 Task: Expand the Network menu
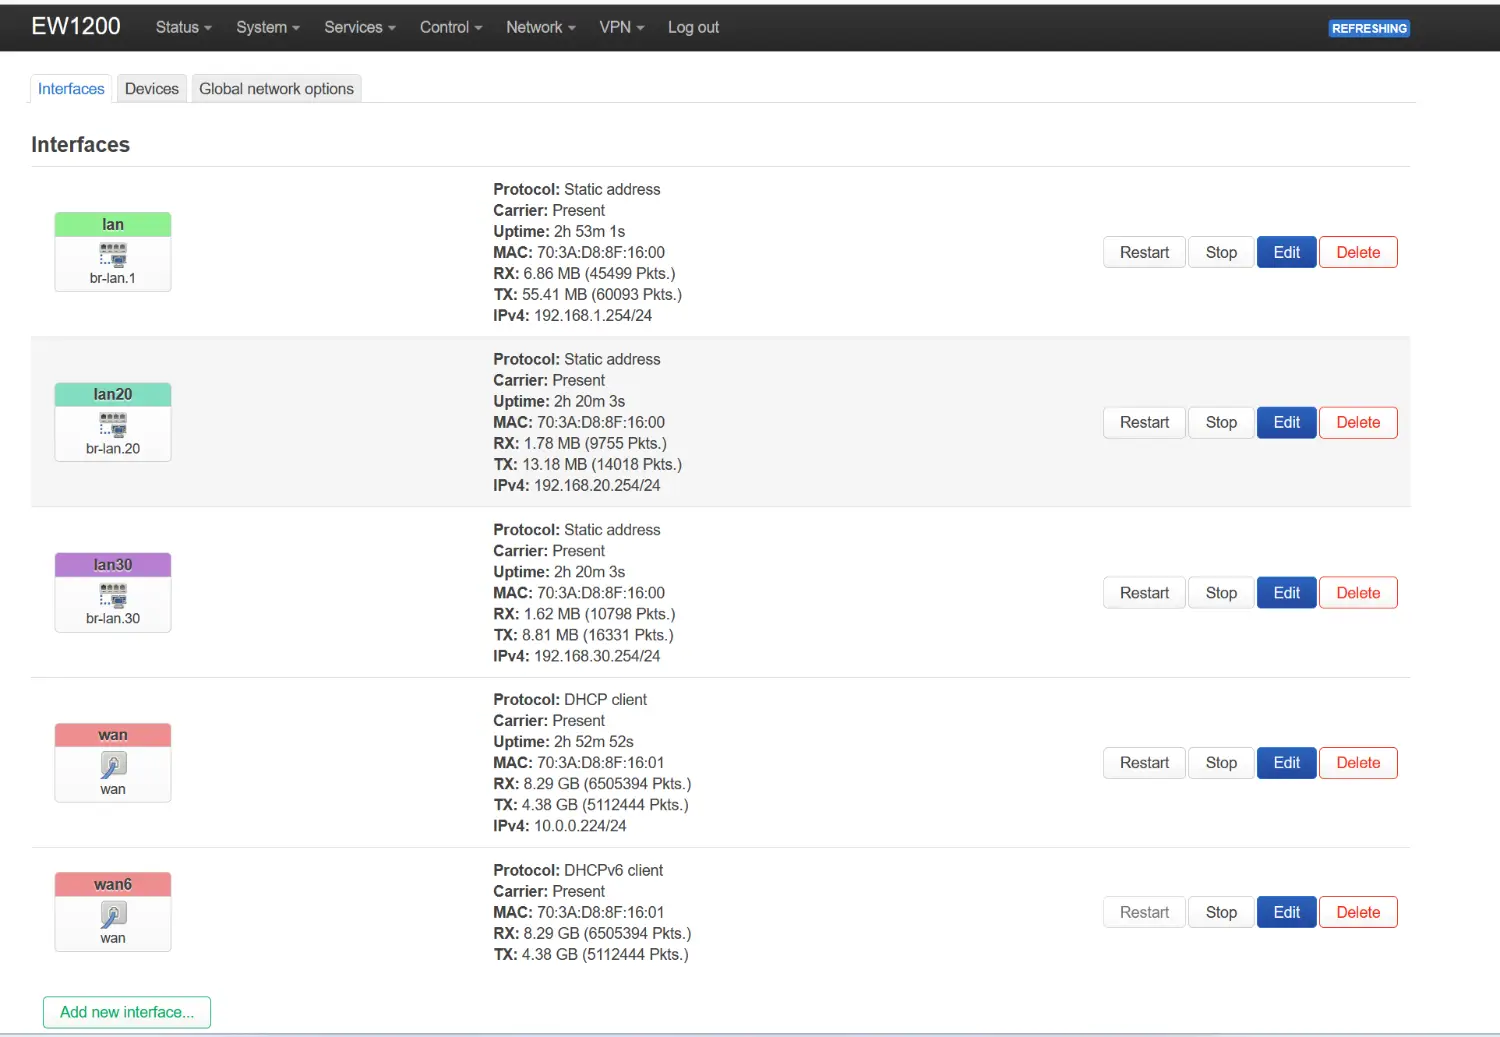coord(540,27)
